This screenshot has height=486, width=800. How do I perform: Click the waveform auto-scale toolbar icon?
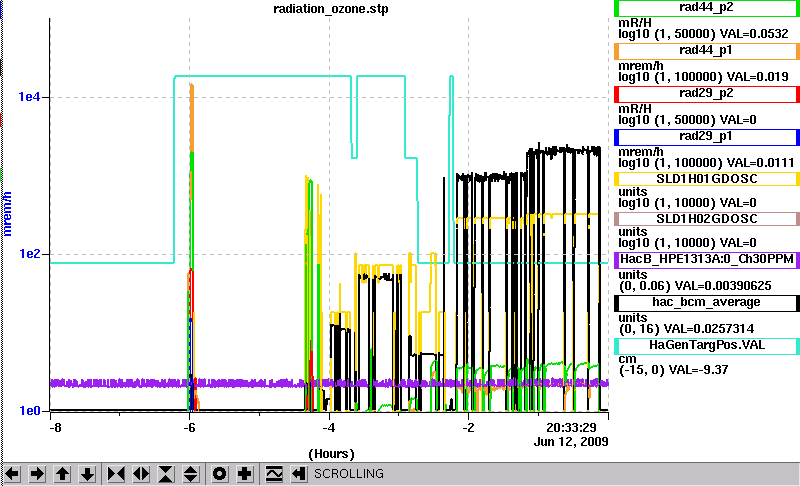click(x=274, y=474)
